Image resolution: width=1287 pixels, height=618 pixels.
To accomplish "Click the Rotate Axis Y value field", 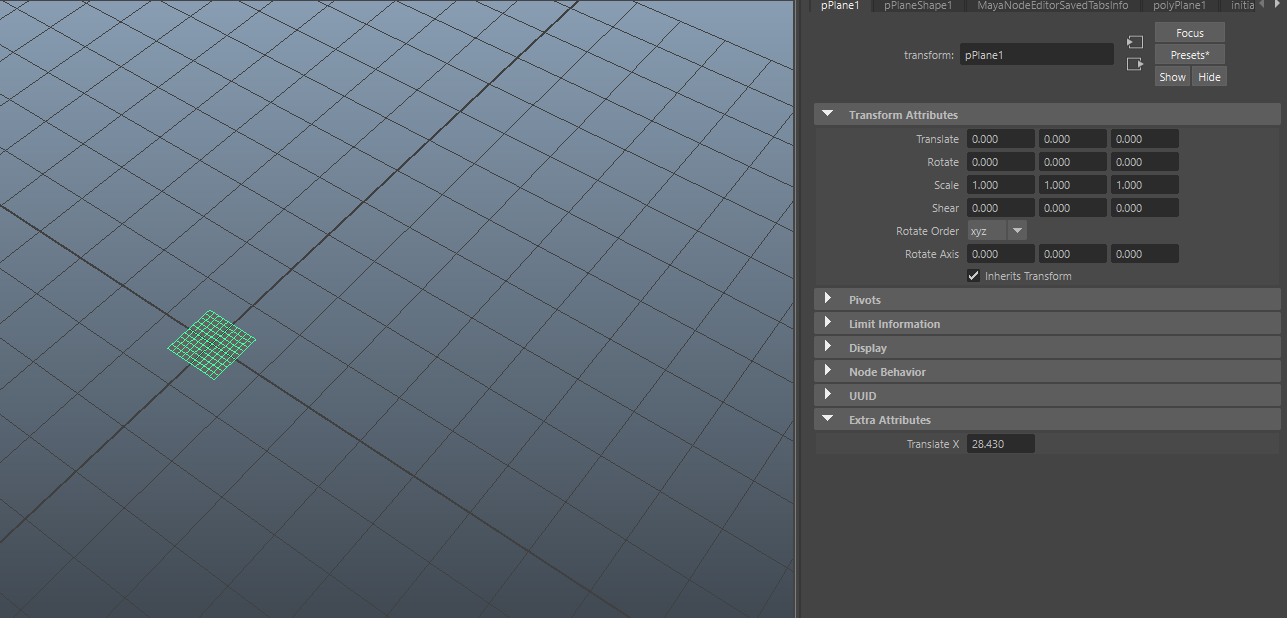I will (x=1073, y=254).
